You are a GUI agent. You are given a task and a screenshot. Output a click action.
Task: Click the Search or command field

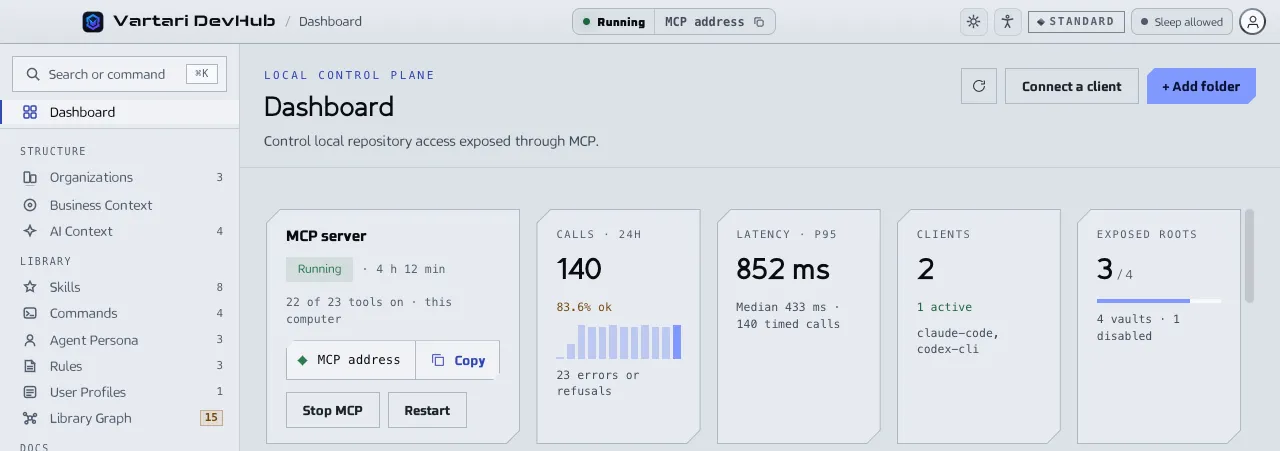(x=119, y=74)
